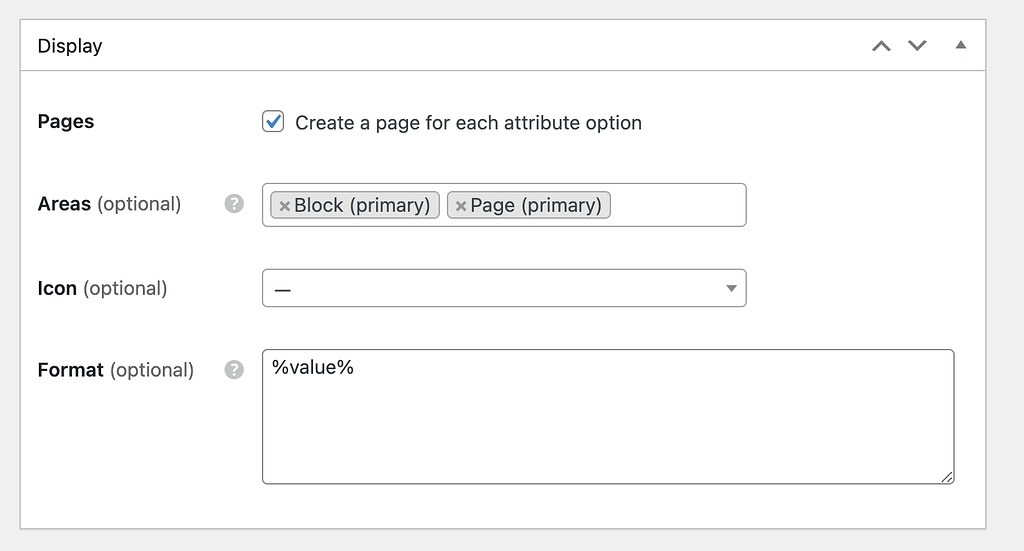Move Display panel down with arrow
1024x551 pixels.
pos(917,46)
